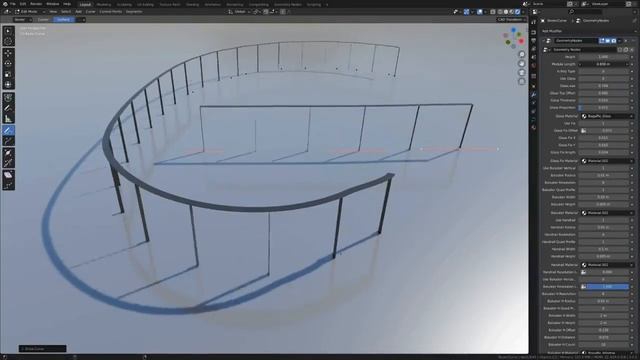The image size is (640, 360).
Task: Click the modifier name field GeometryNodes
Action: pyautogui.click(x=576, y=41)
